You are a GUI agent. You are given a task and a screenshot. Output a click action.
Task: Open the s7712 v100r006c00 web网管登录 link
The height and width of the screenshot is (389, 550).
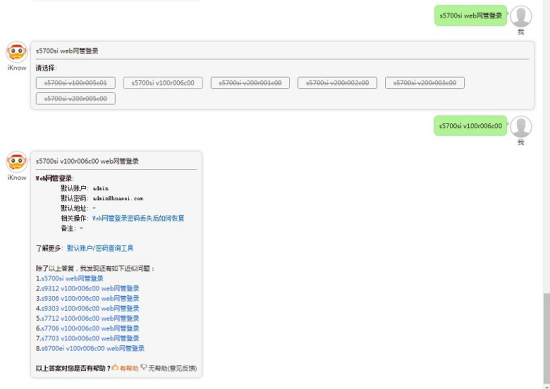[x=87, y=318]
